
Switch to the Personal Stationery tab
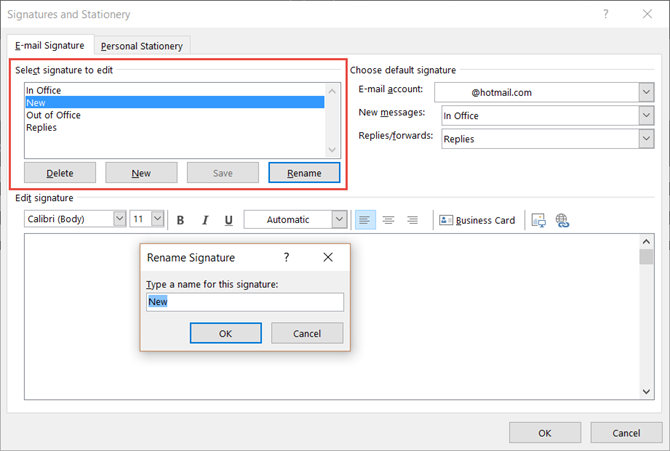pyautogui.click(x=142, y=46)
